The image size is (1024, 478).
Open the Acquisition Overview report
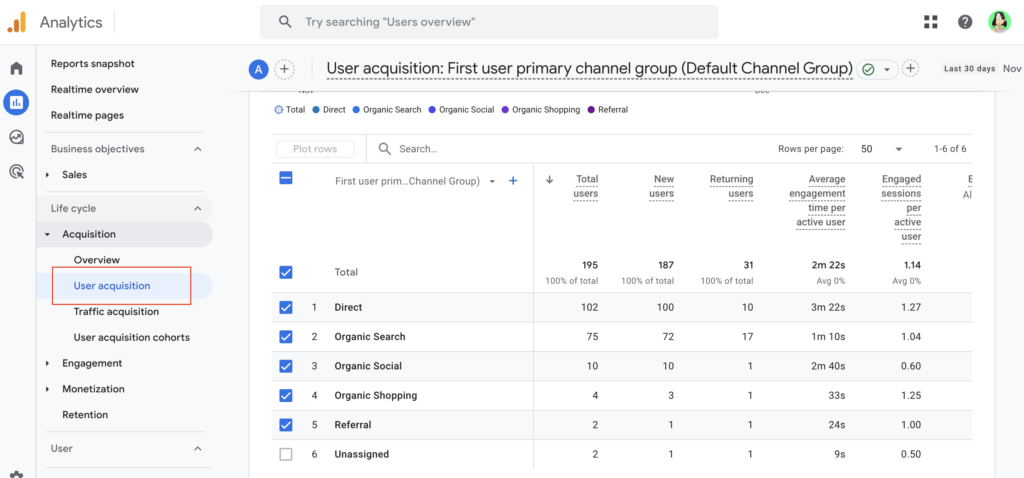pyautogui.click(x=97, y=260)
